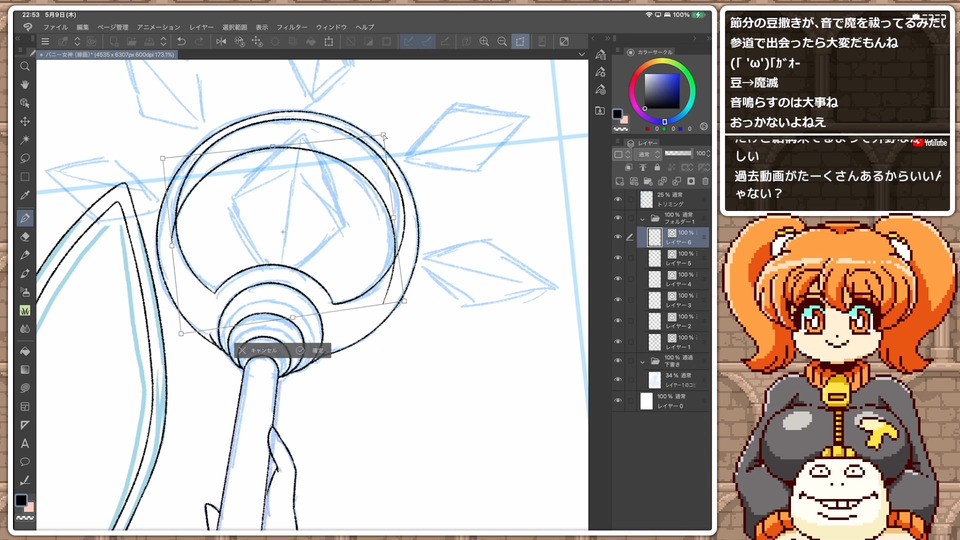
Task: Open the canvas tab list chevron
Action: click(x=581, y=54)
